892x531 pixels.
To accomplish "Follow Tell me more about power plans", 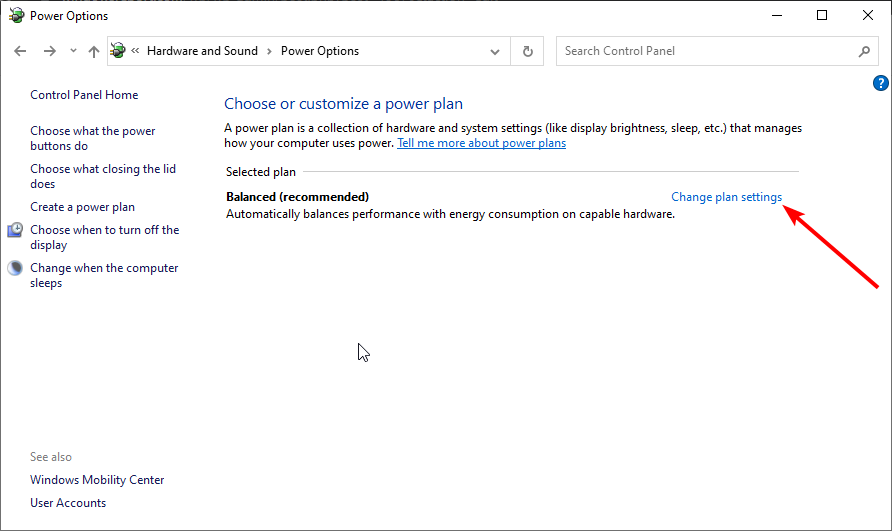I will coord(481,143).
